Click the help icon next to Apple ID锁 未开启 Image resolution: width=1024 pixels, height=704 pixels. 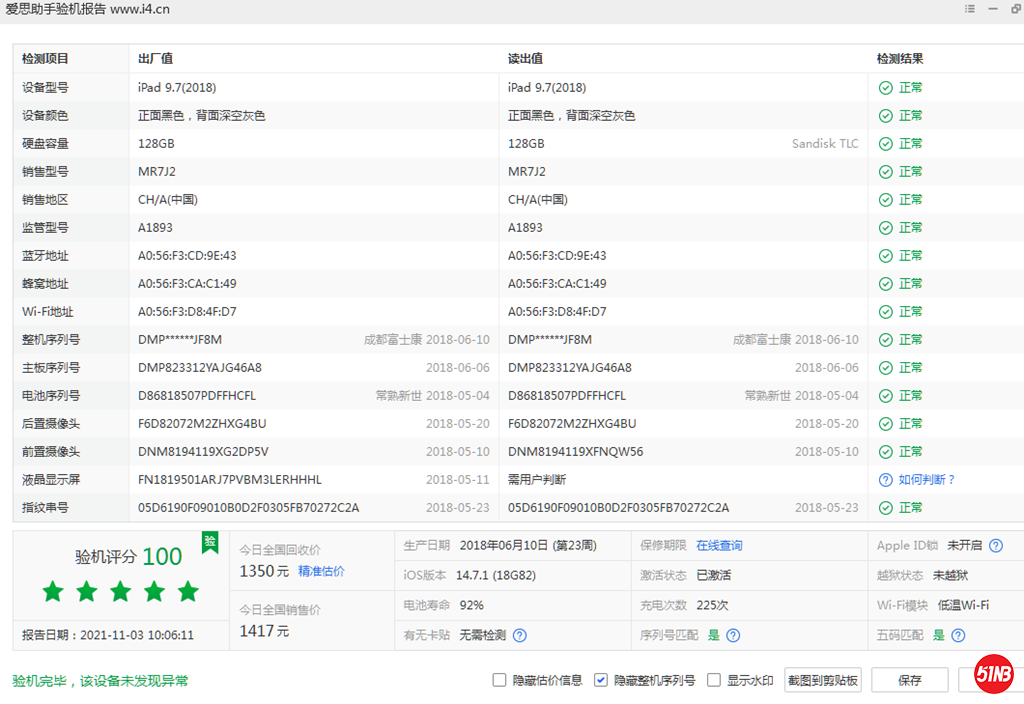(996, 545)
